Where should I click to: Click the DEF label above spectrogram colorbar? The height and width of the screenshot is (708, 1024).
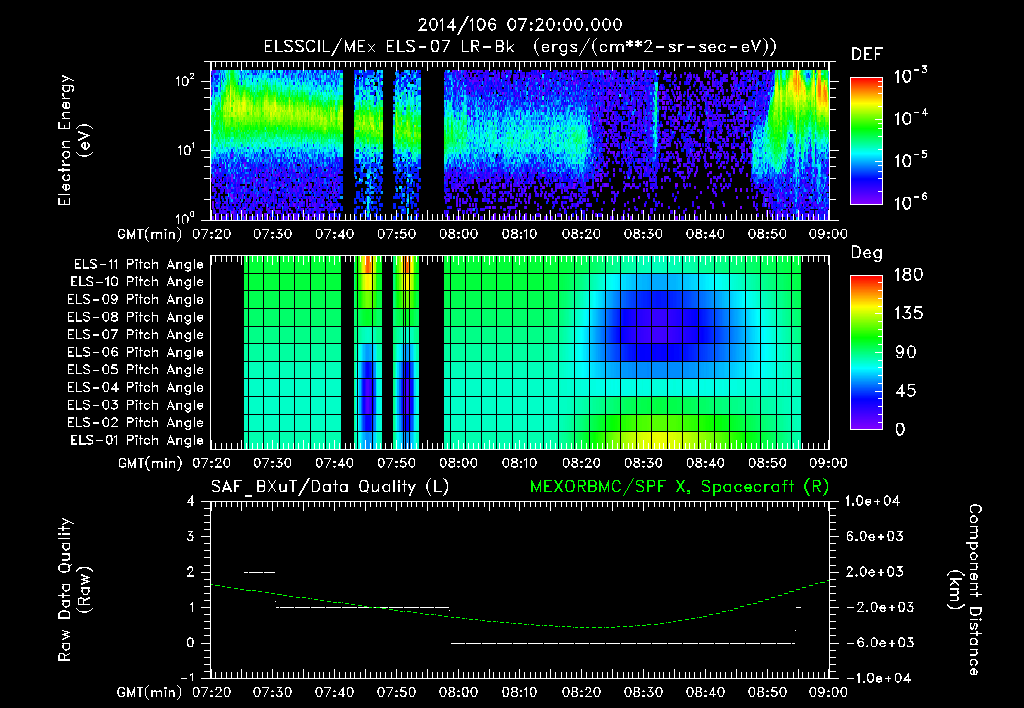pos(867,54)
